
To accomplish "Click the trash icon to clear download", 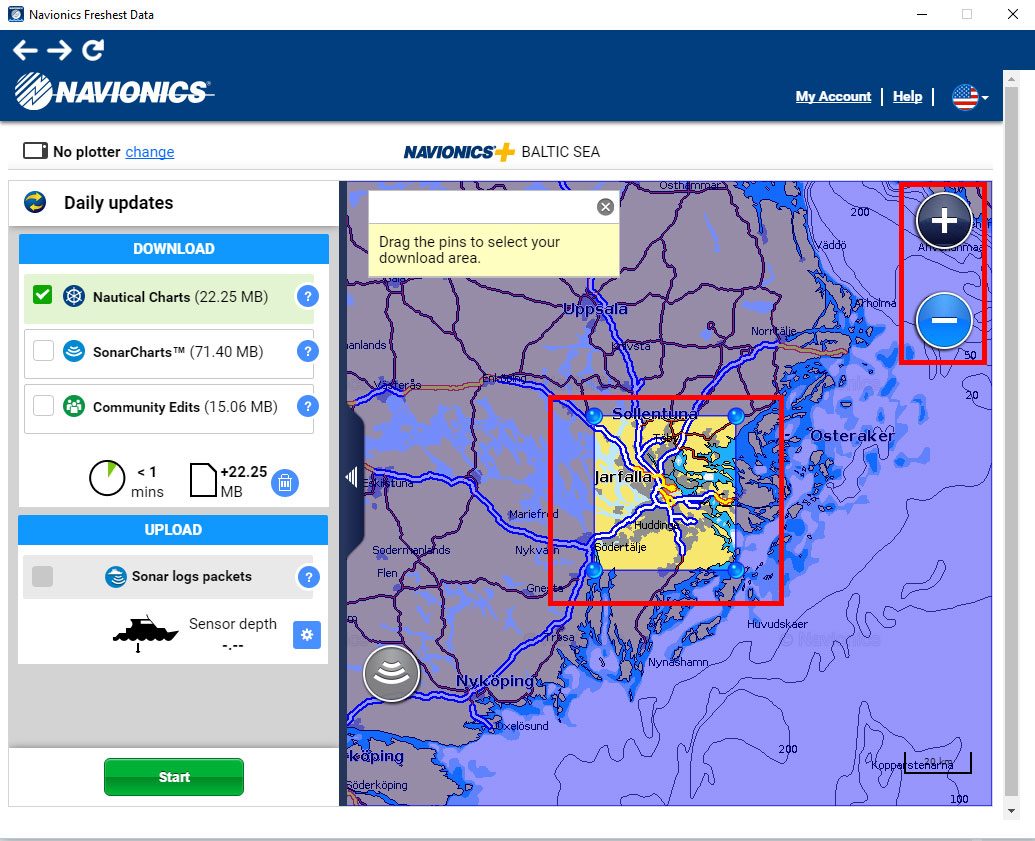I will 285,483.
